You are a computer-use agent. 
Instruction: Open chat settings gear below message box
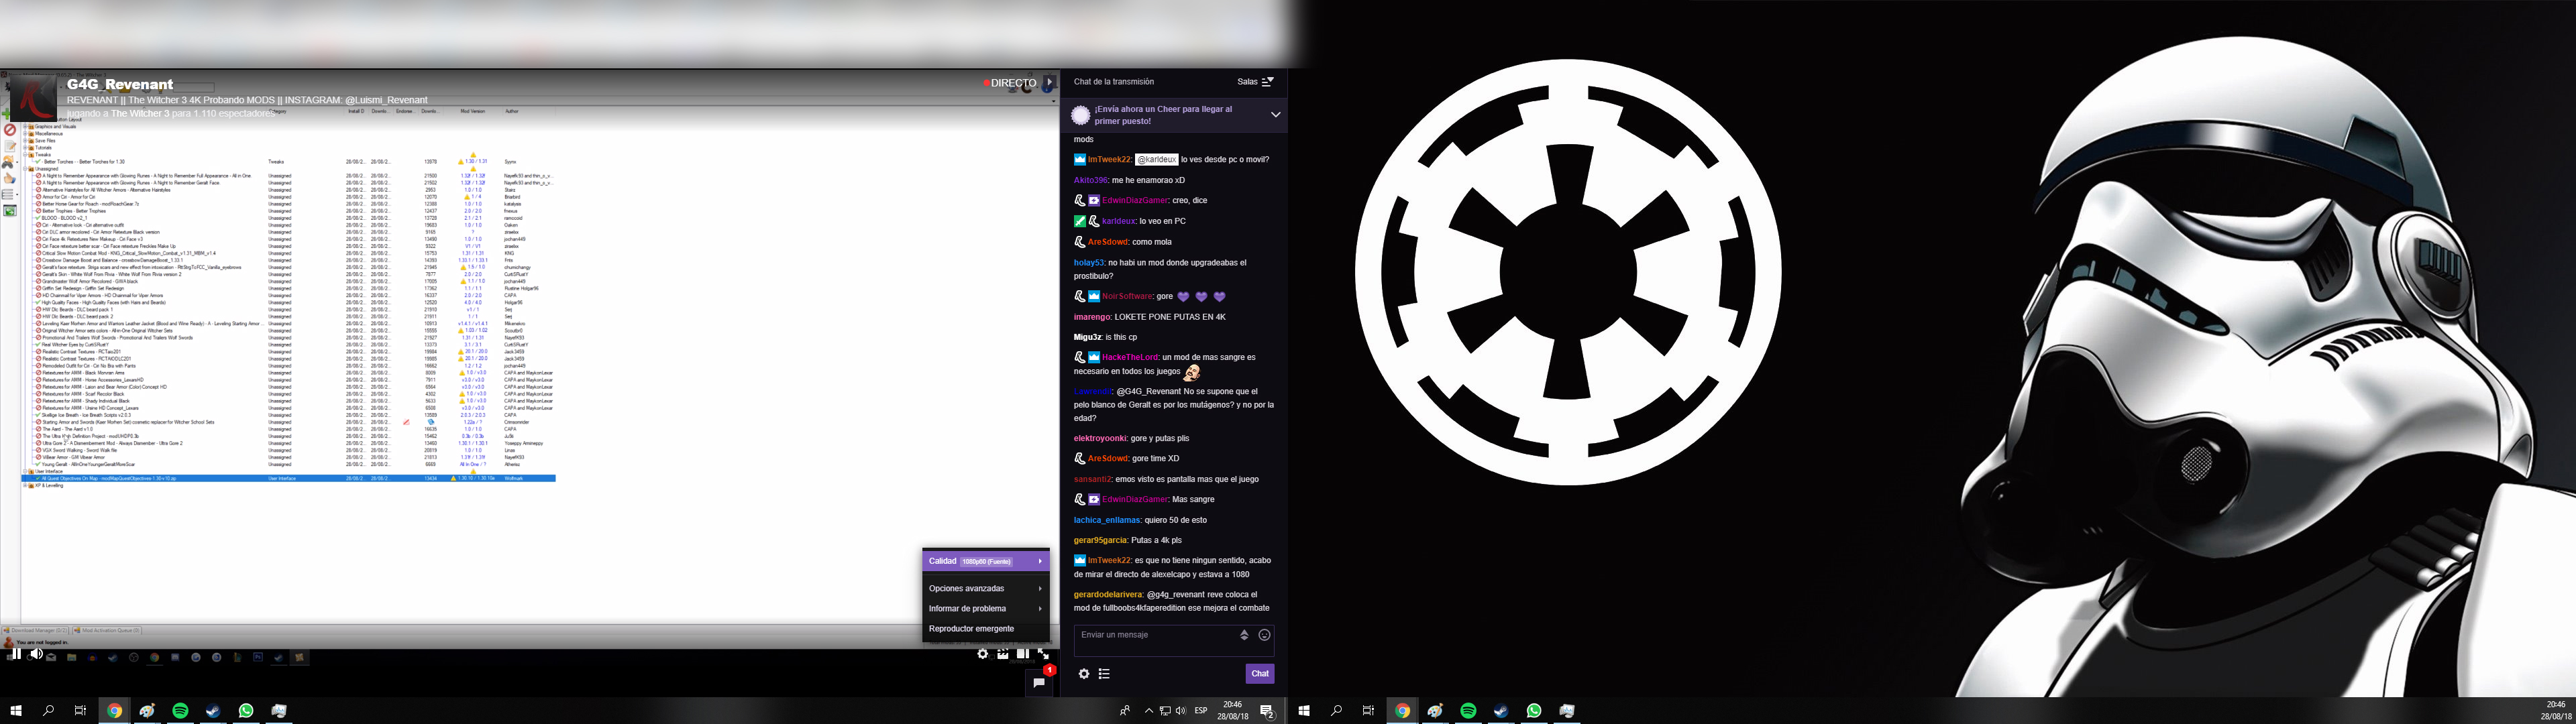[x=1084, y=674]
